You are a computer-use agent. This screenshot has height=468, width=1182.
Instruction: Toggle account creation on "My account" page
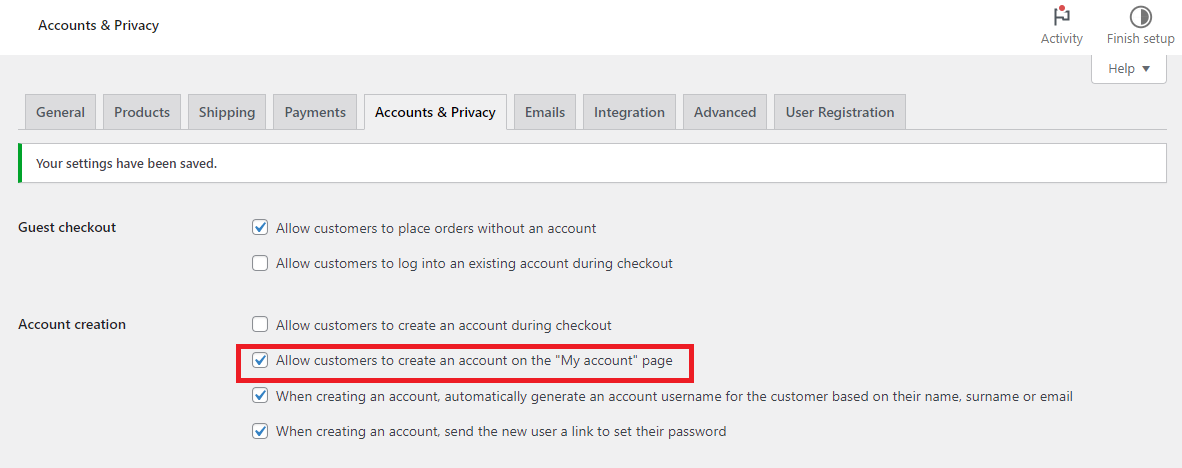point(260,360)
